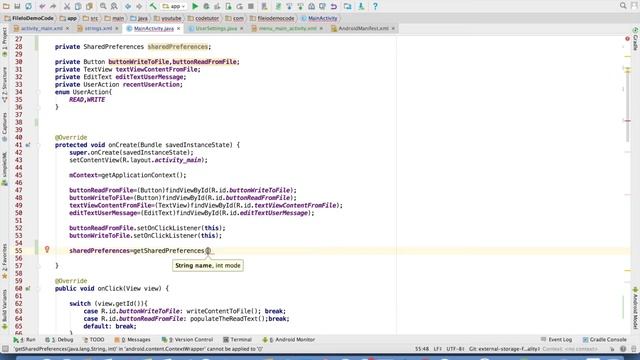This screenshot has width=640, height=360.
Task: Click the Copy toolbar icon
Action: pyautogui.click(x=78, y=6)
